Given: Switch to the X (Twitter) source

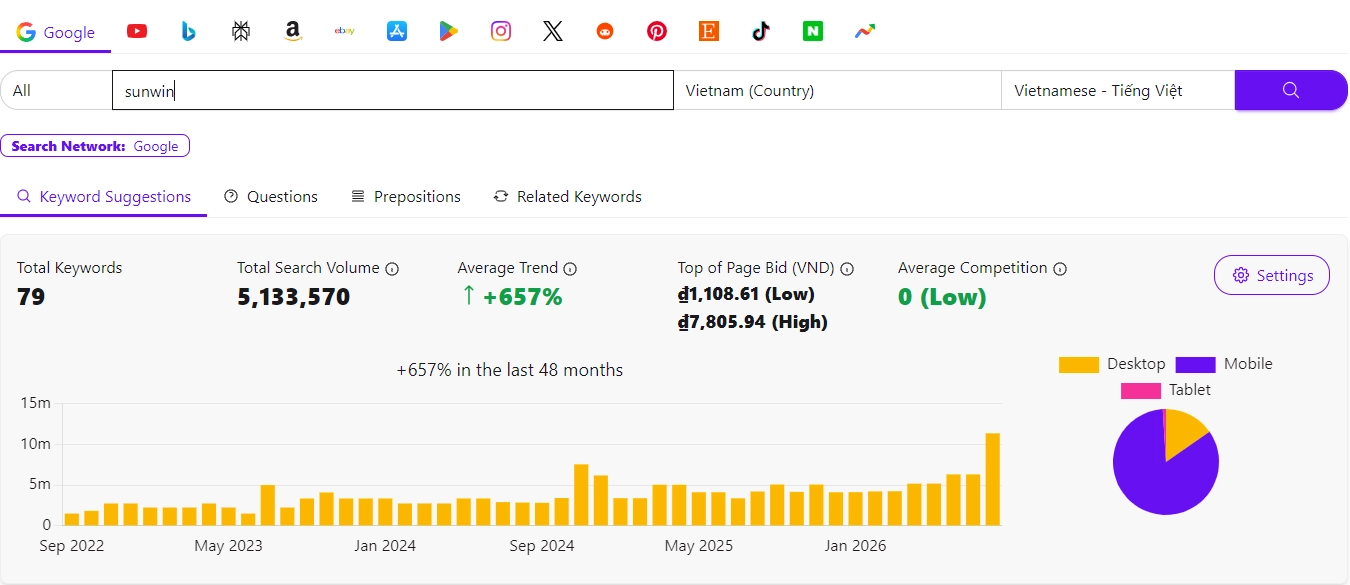Looking at the screenshot, I should tap(553, 31).
